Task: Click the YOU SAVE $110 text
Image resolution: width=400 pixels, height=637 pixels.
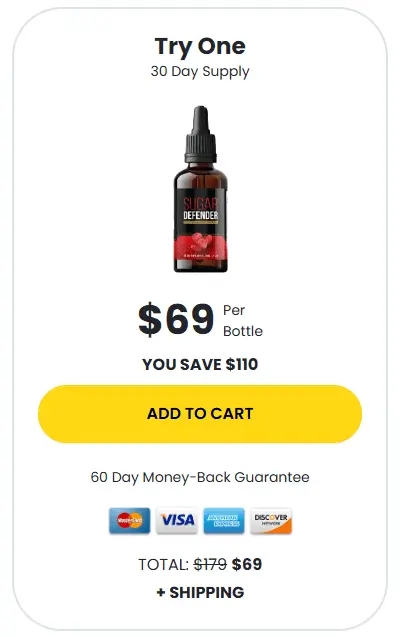Action: (x=200, y=364)
